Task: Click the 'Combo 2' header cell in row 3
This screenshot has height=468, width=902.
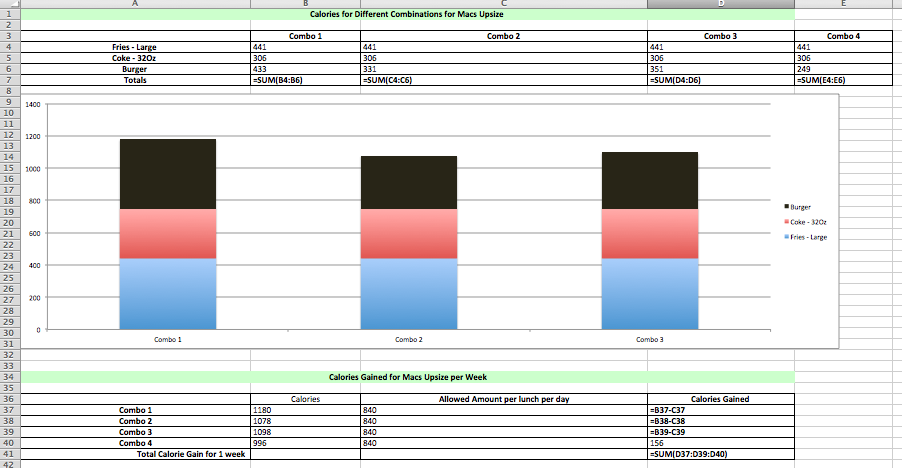Action: point(504,36)
